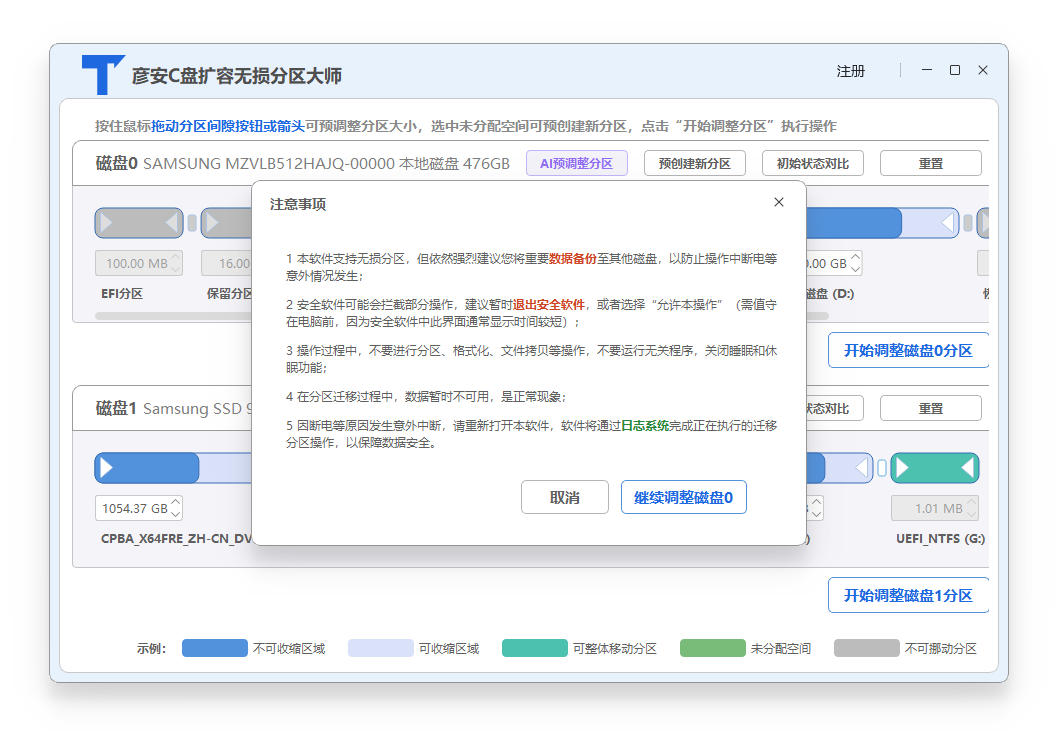Image resolution: width=1055 pixels, height=732 pixels.
Task: Click the blue D: partition usage bar
Action: coord(853,223)
